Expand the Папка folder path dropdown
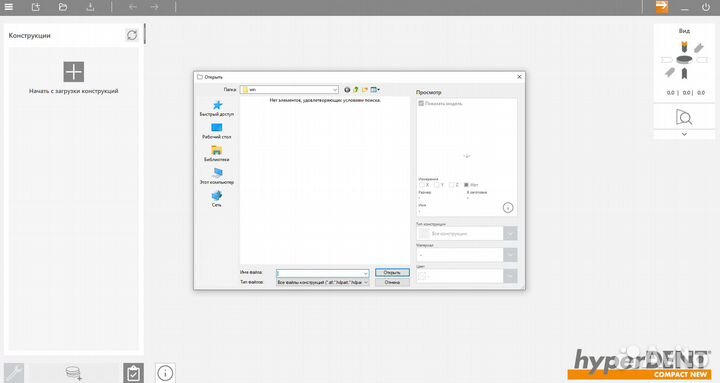This screenshot has width=720, height=383. [x=335, y=90]
